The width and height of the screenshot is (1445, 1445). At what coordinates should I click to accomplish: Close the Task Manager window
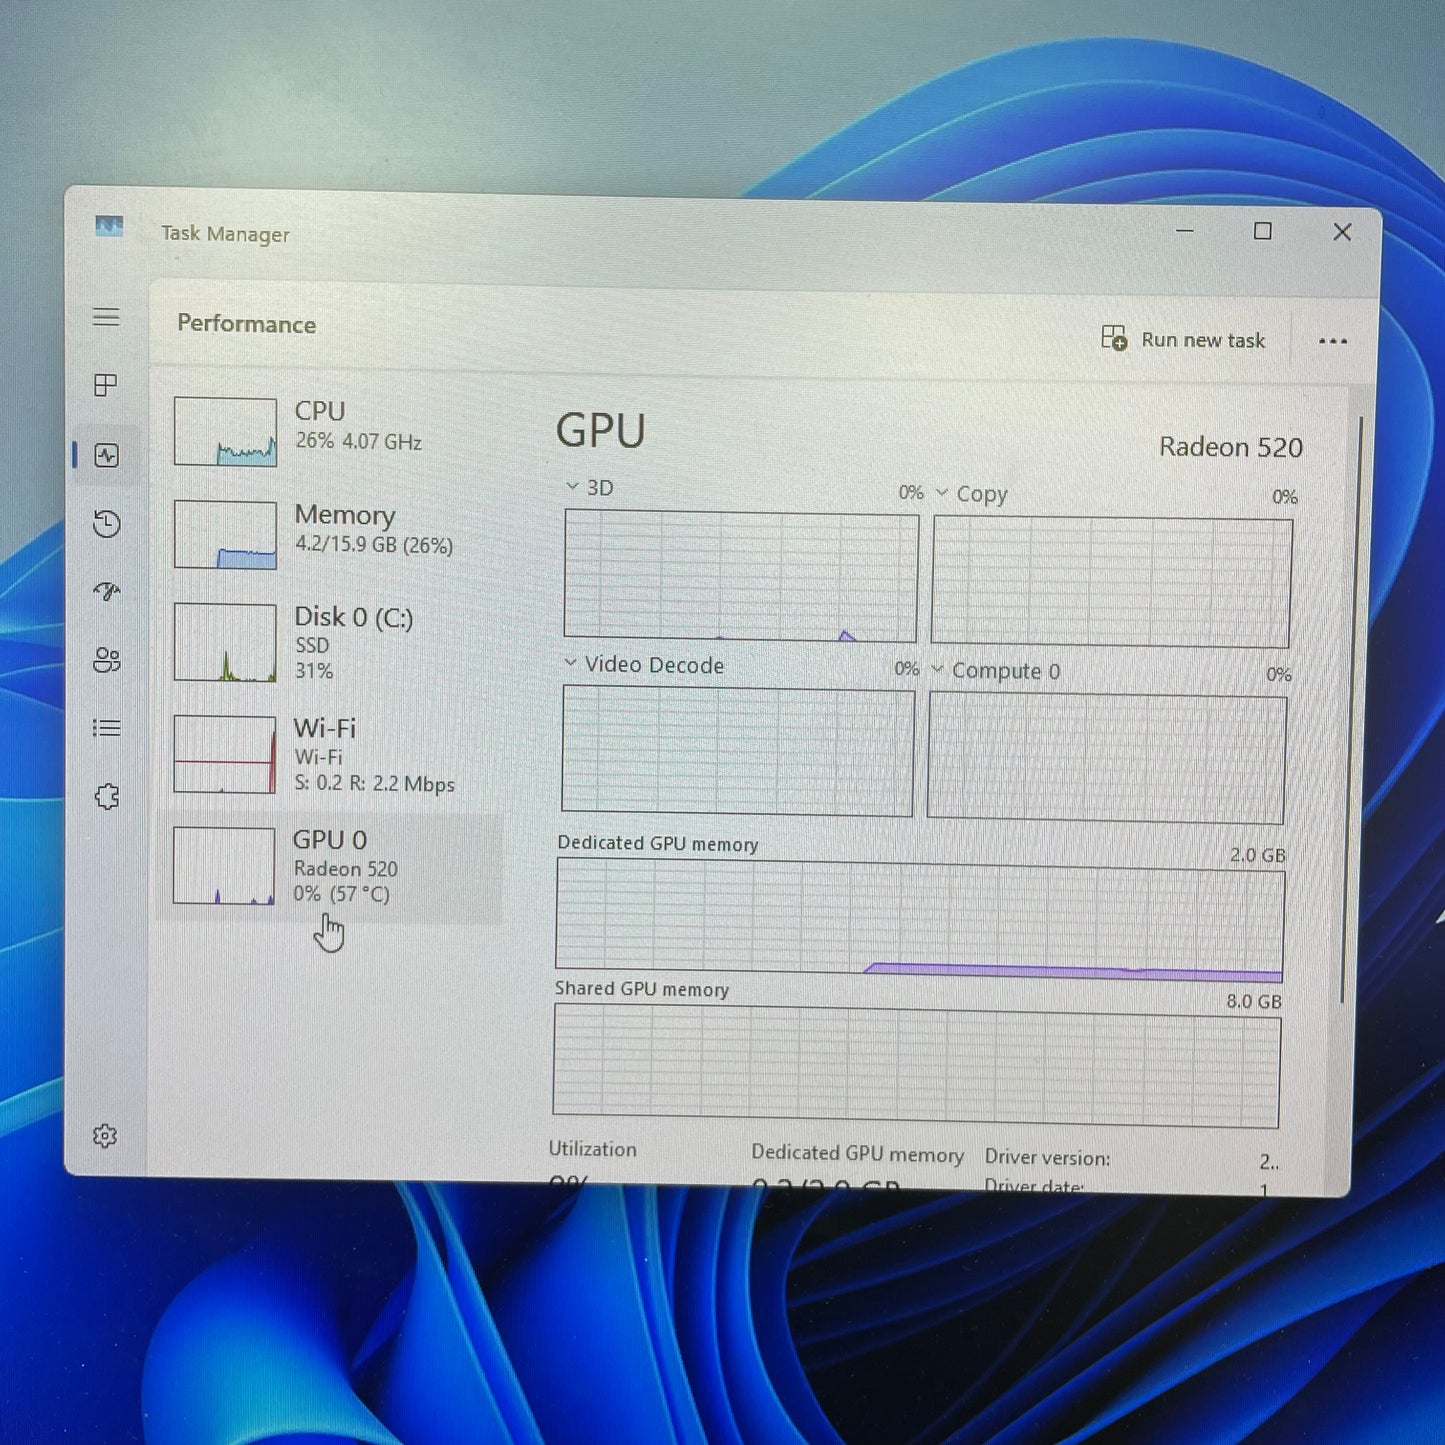coord(1342,232)
